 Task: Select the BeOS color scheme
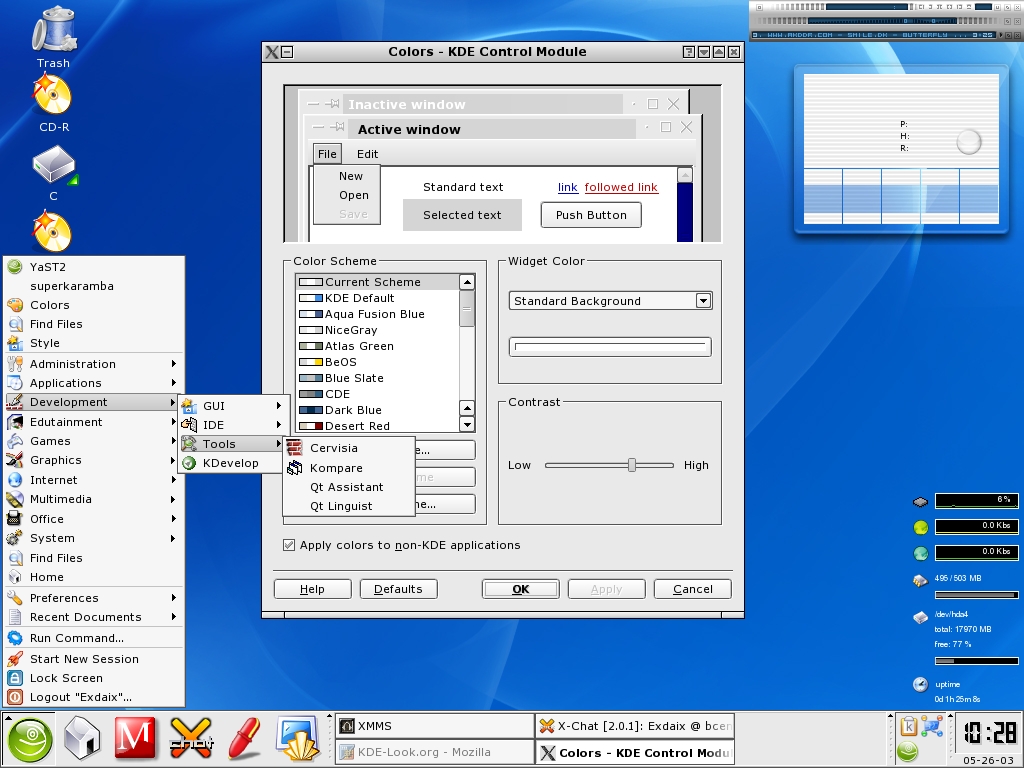(378, 362)
